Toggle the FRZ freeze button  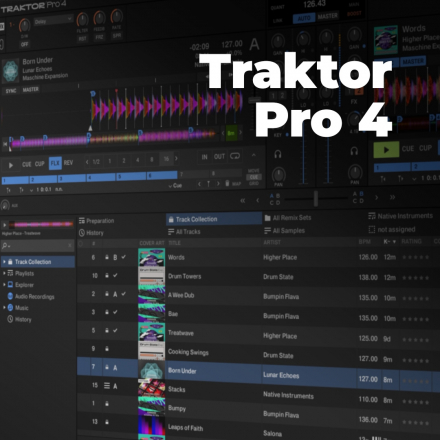(99, 37)
